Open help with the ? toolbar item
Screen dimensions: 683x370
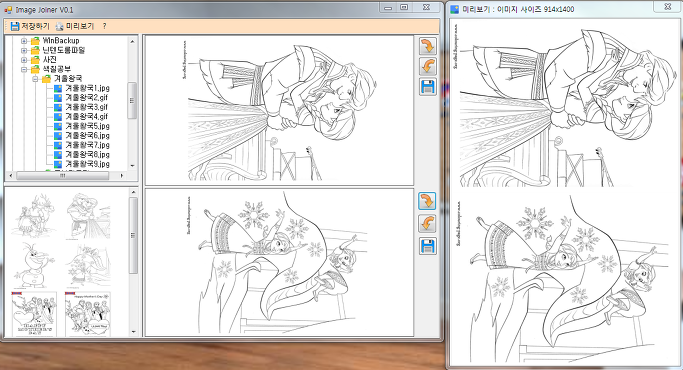coord(105,26)
